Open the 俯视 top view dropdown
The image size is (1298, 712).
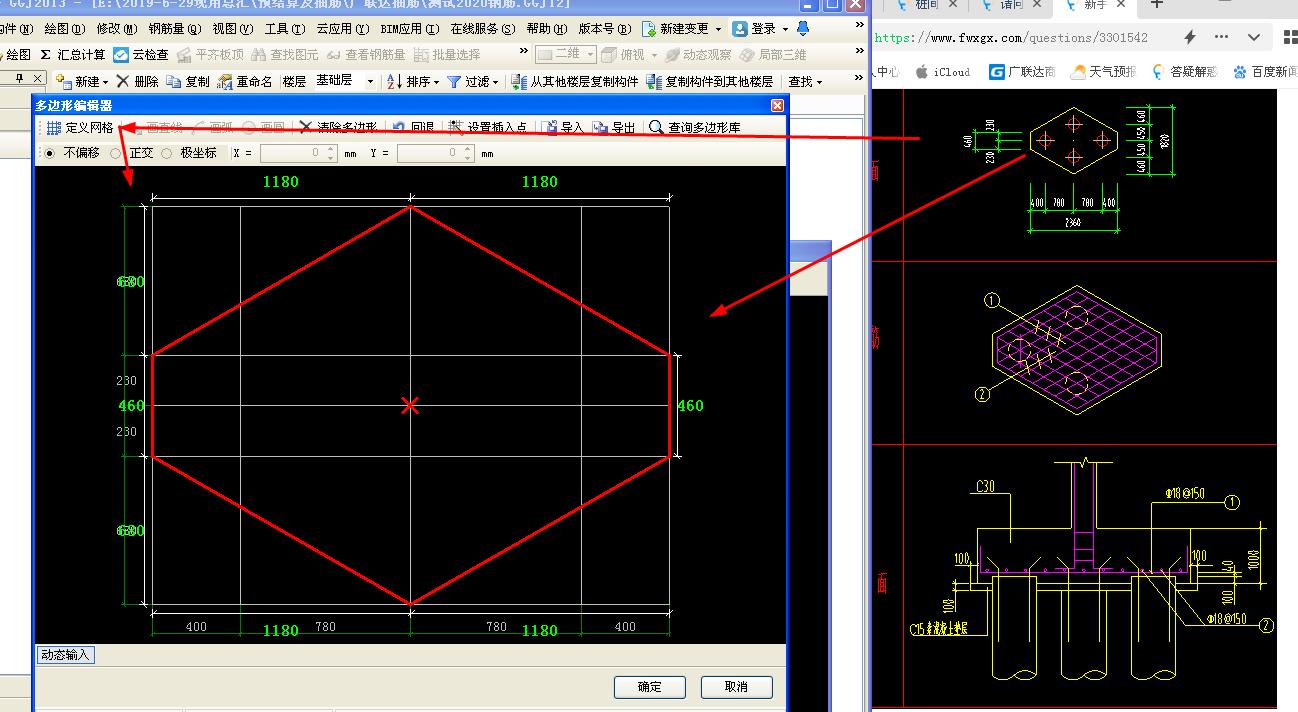pyautogui.click(x=630, y=55)
